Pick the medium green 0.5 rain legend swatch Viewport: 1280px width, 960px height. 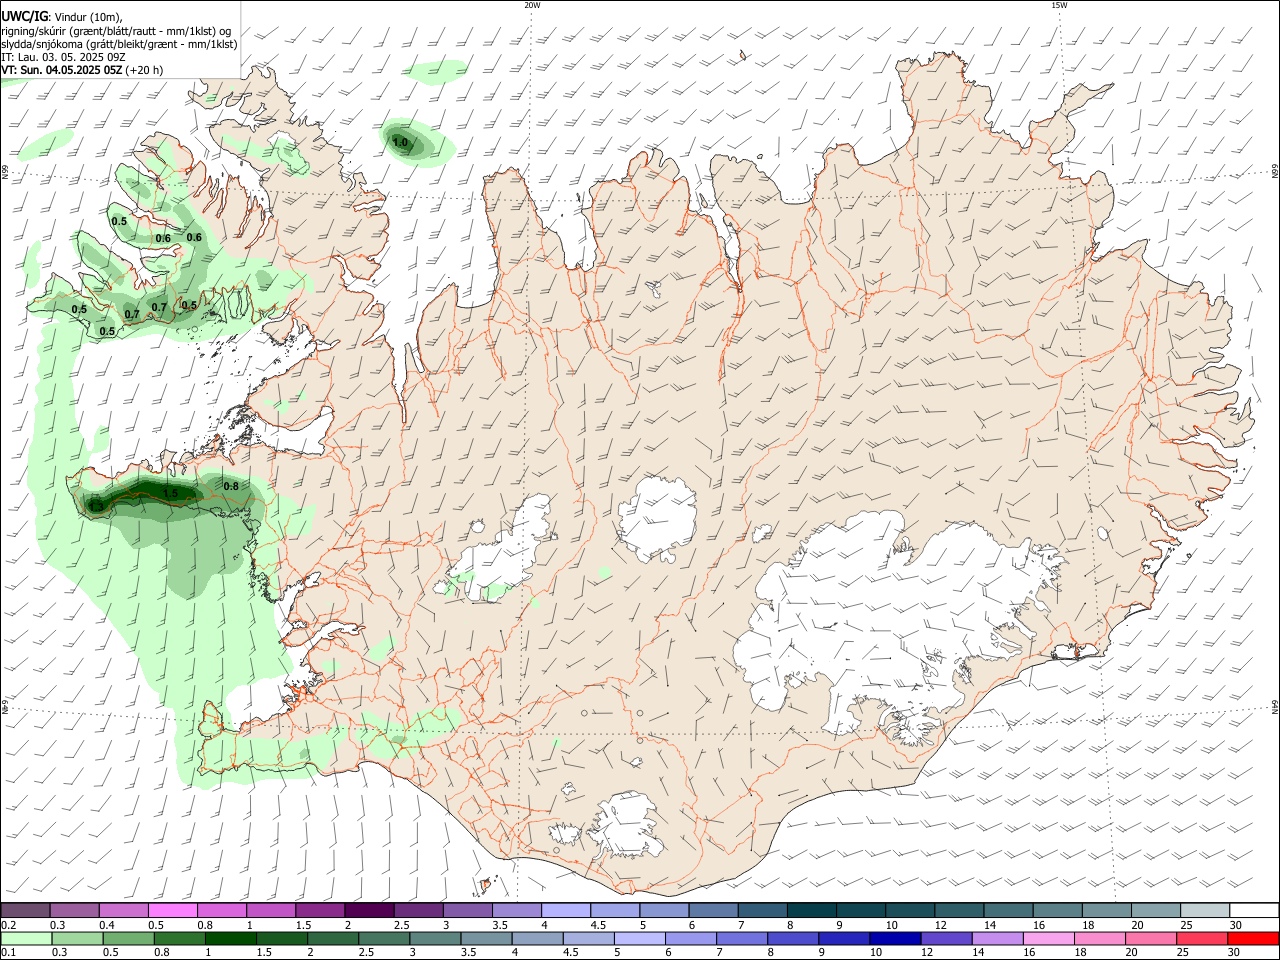pyautogui.click(x=127, y=939)
